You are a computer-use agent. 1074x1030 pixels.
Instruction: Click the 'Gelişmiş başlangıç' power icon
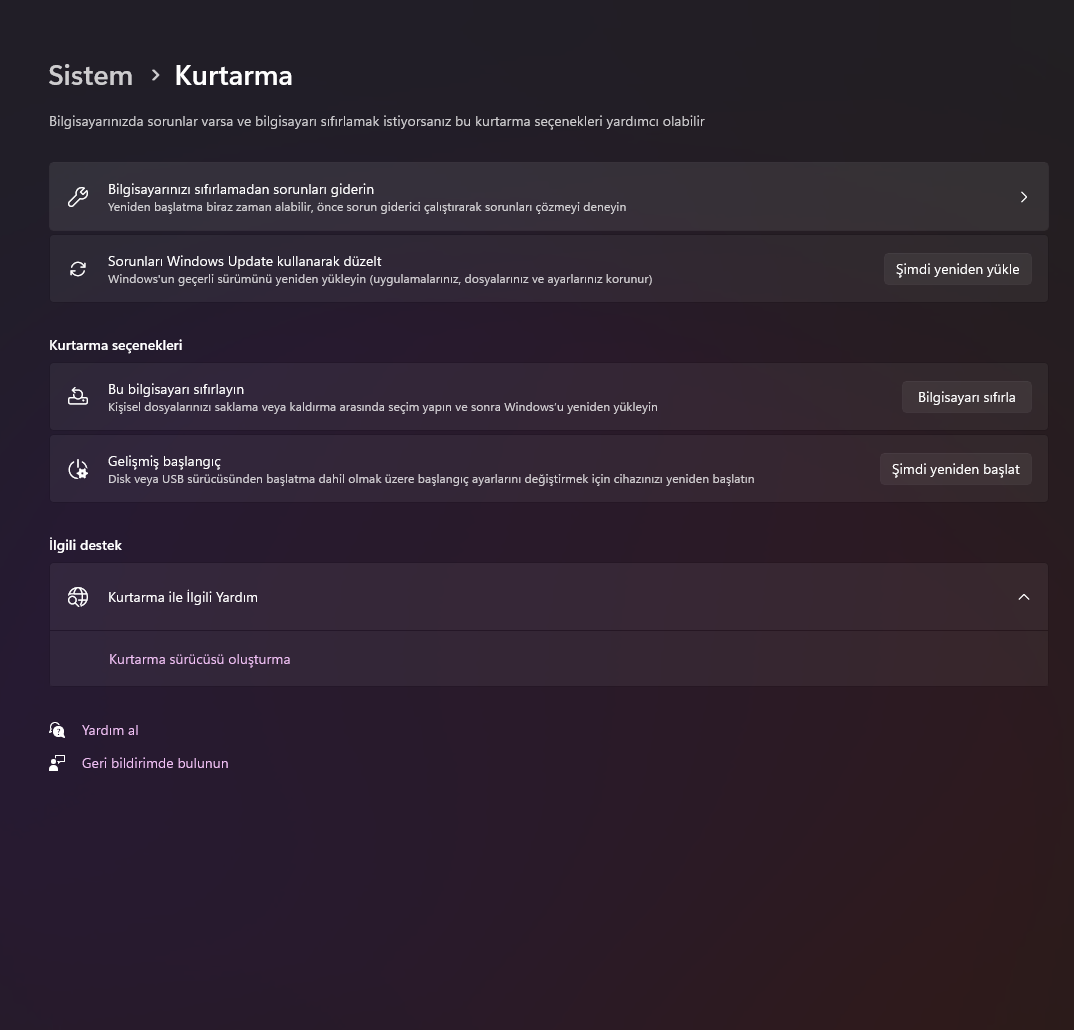pos(78,469)
